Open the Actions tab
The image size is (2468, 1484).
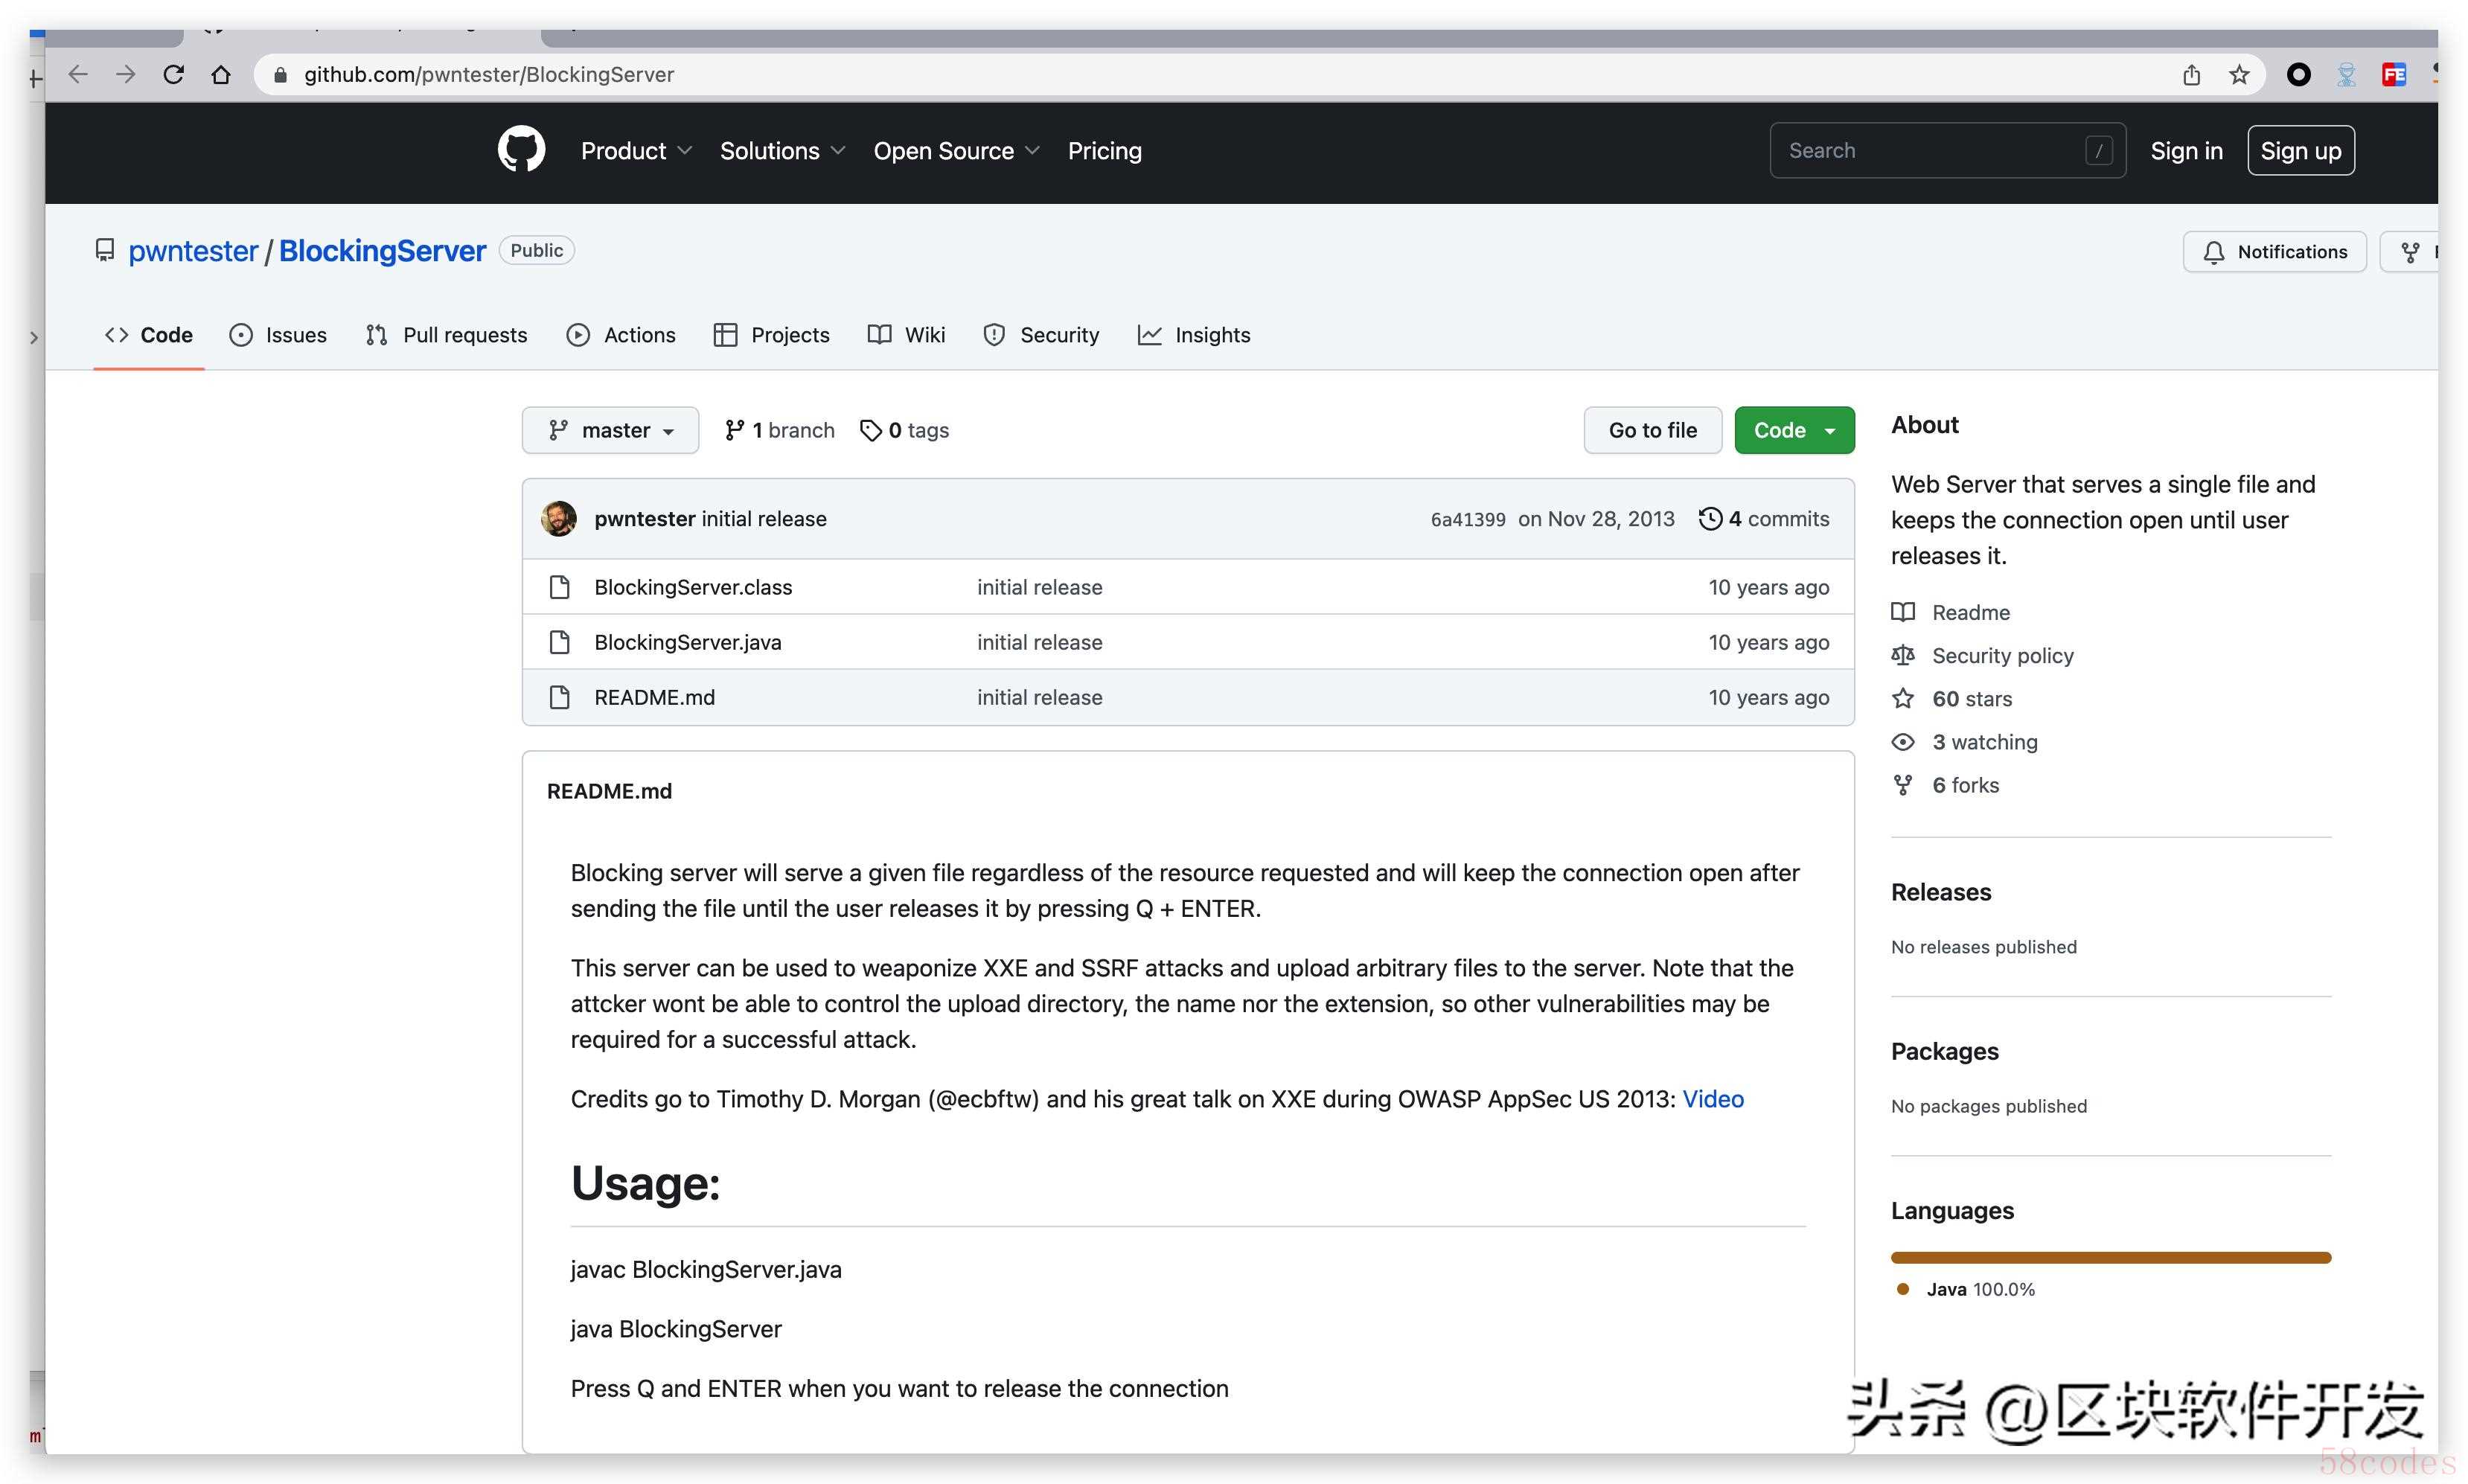click(621, 335)
